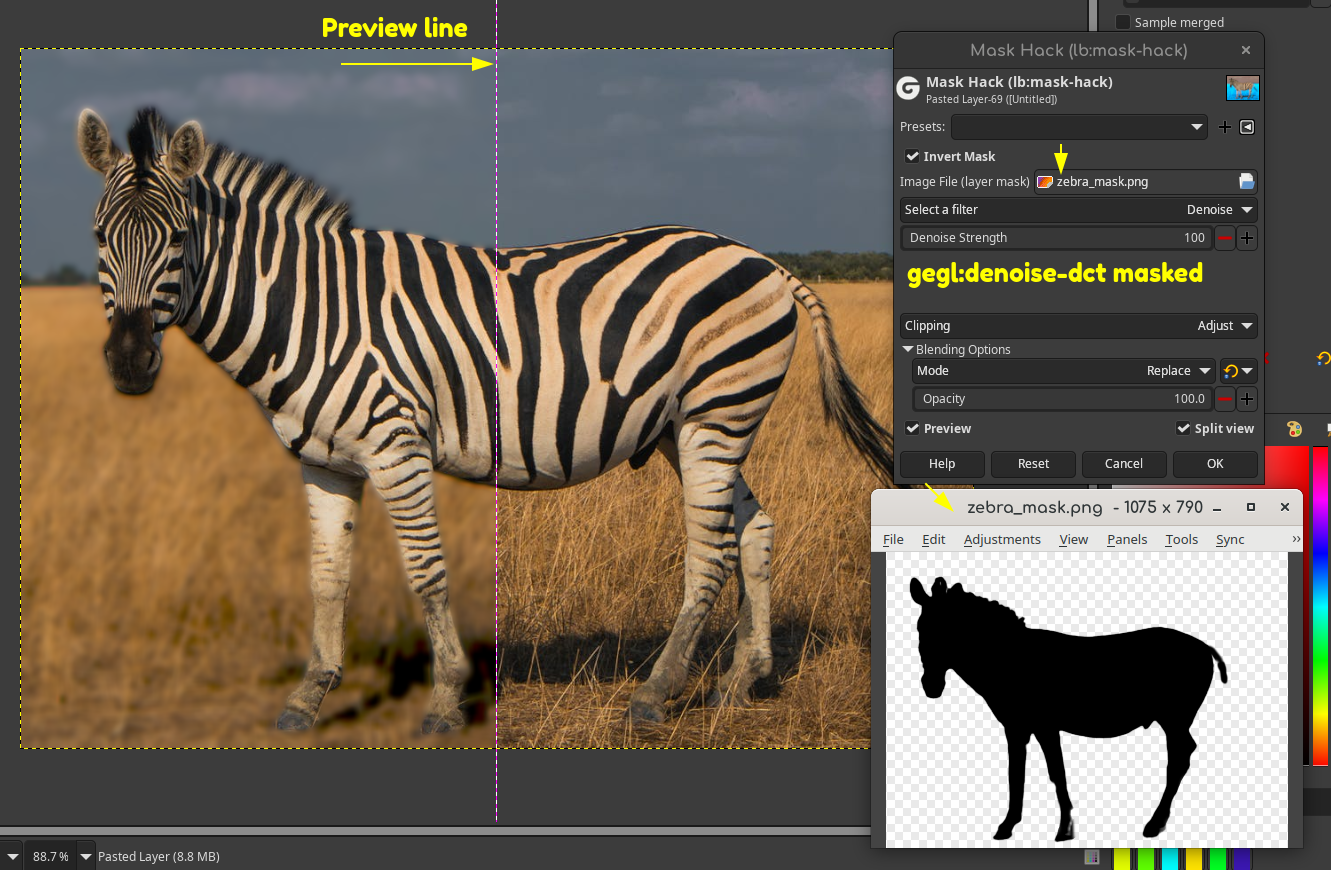Click the zoom field showing 88.7 %
This screenshot has height=870, width=1331.
pos(51,857)
